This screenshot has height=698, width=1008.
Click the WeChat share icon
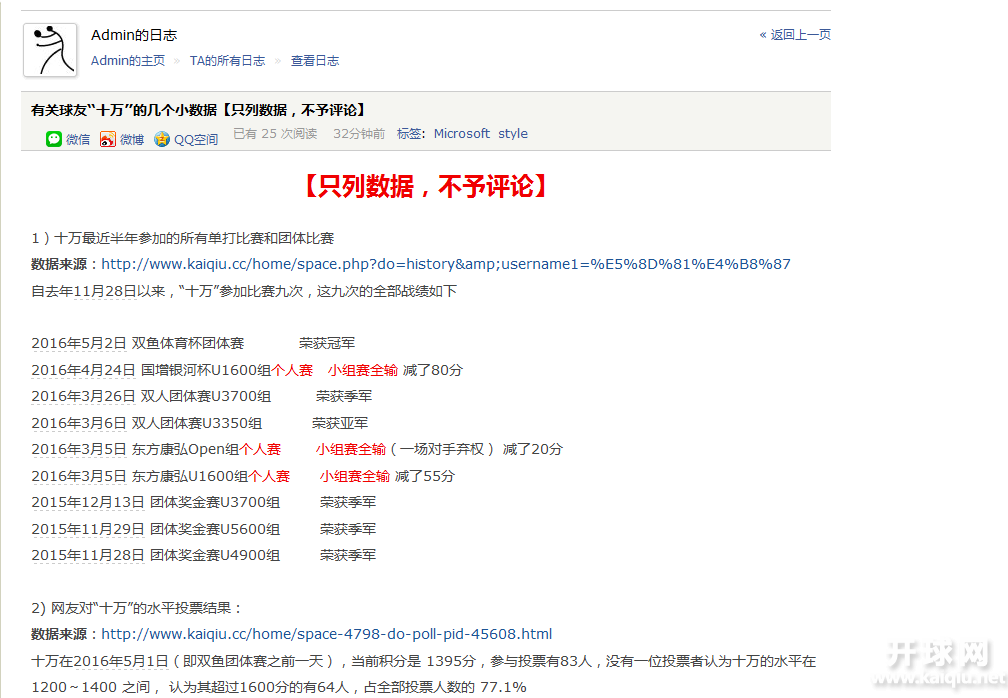[x=54, y=139]
